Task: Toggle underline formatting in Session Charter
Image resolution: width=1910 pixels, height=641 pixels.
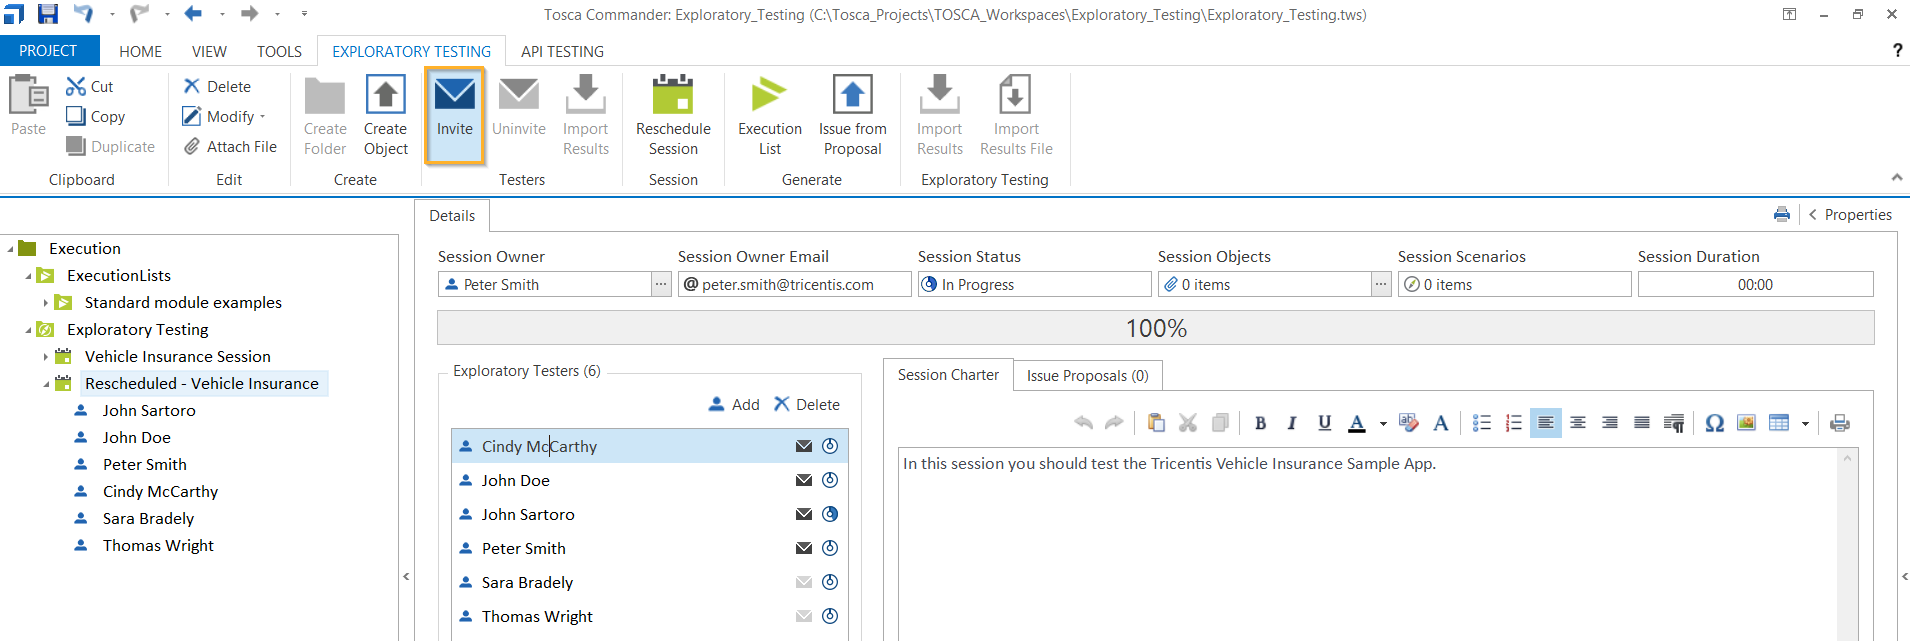Action: 1324,423
